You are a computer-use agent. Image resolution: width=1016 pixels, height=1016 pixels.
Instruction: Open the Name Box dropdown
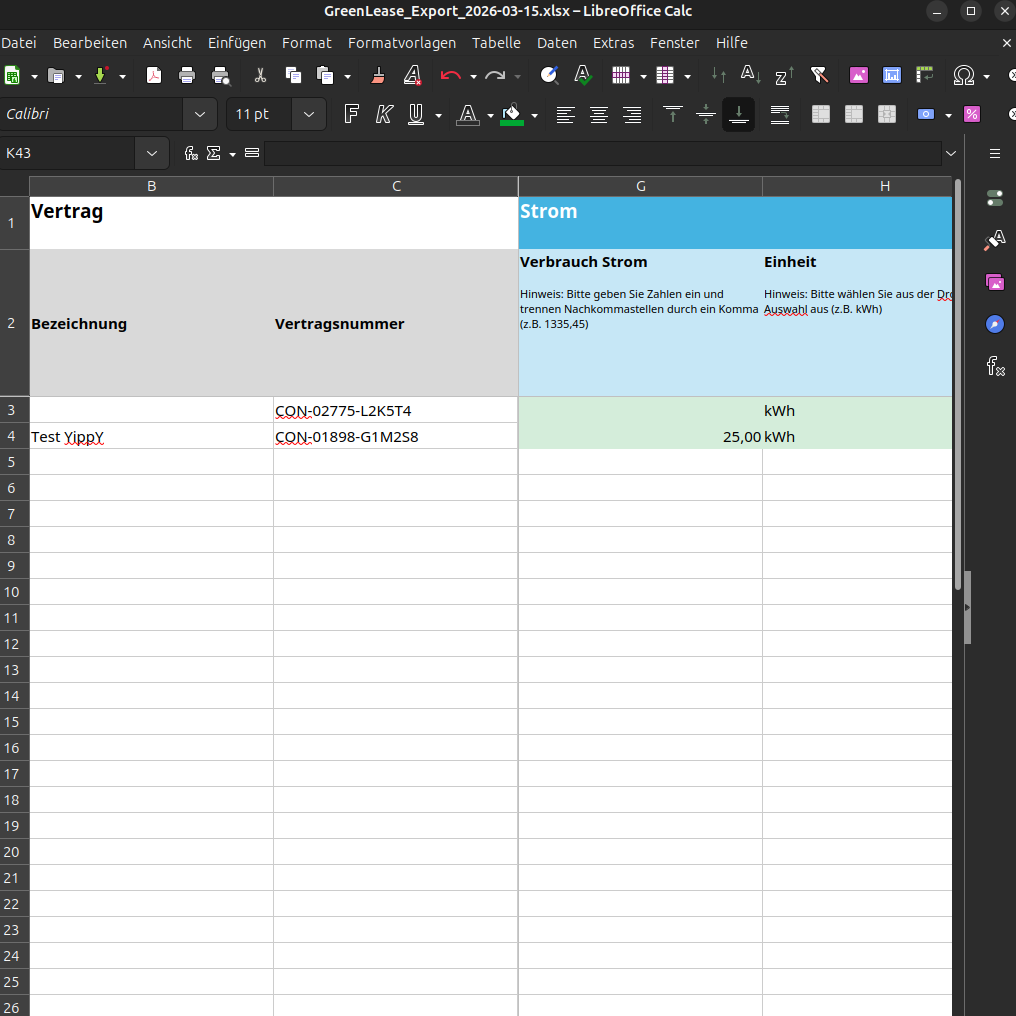(152, 153)
